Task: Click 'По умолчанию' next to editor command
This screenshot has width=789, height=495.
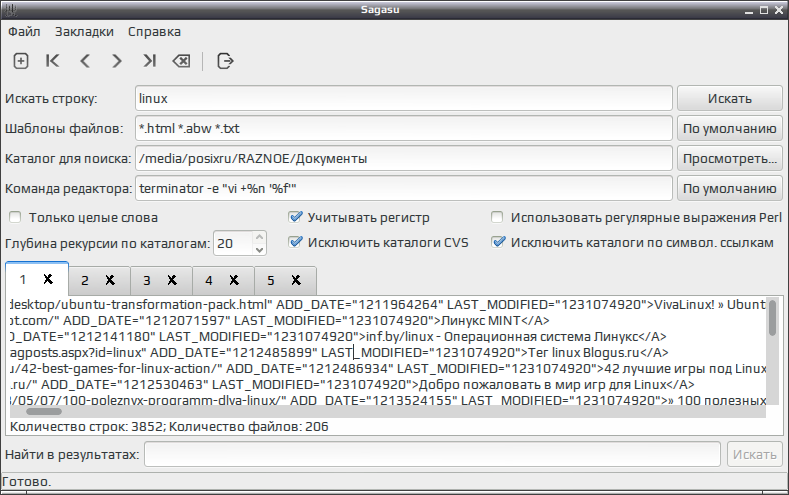Action: (730, 189)
